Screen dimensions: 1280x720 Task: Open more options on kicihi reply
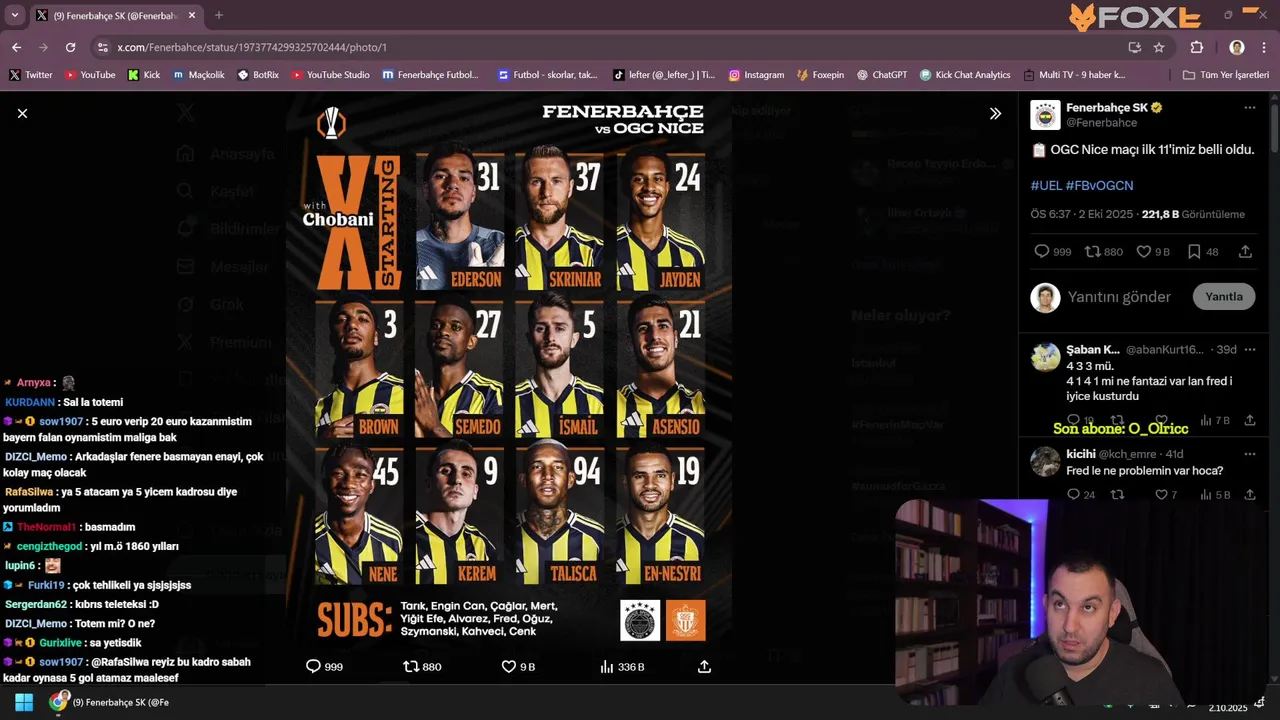click(x=1249, y=454)
